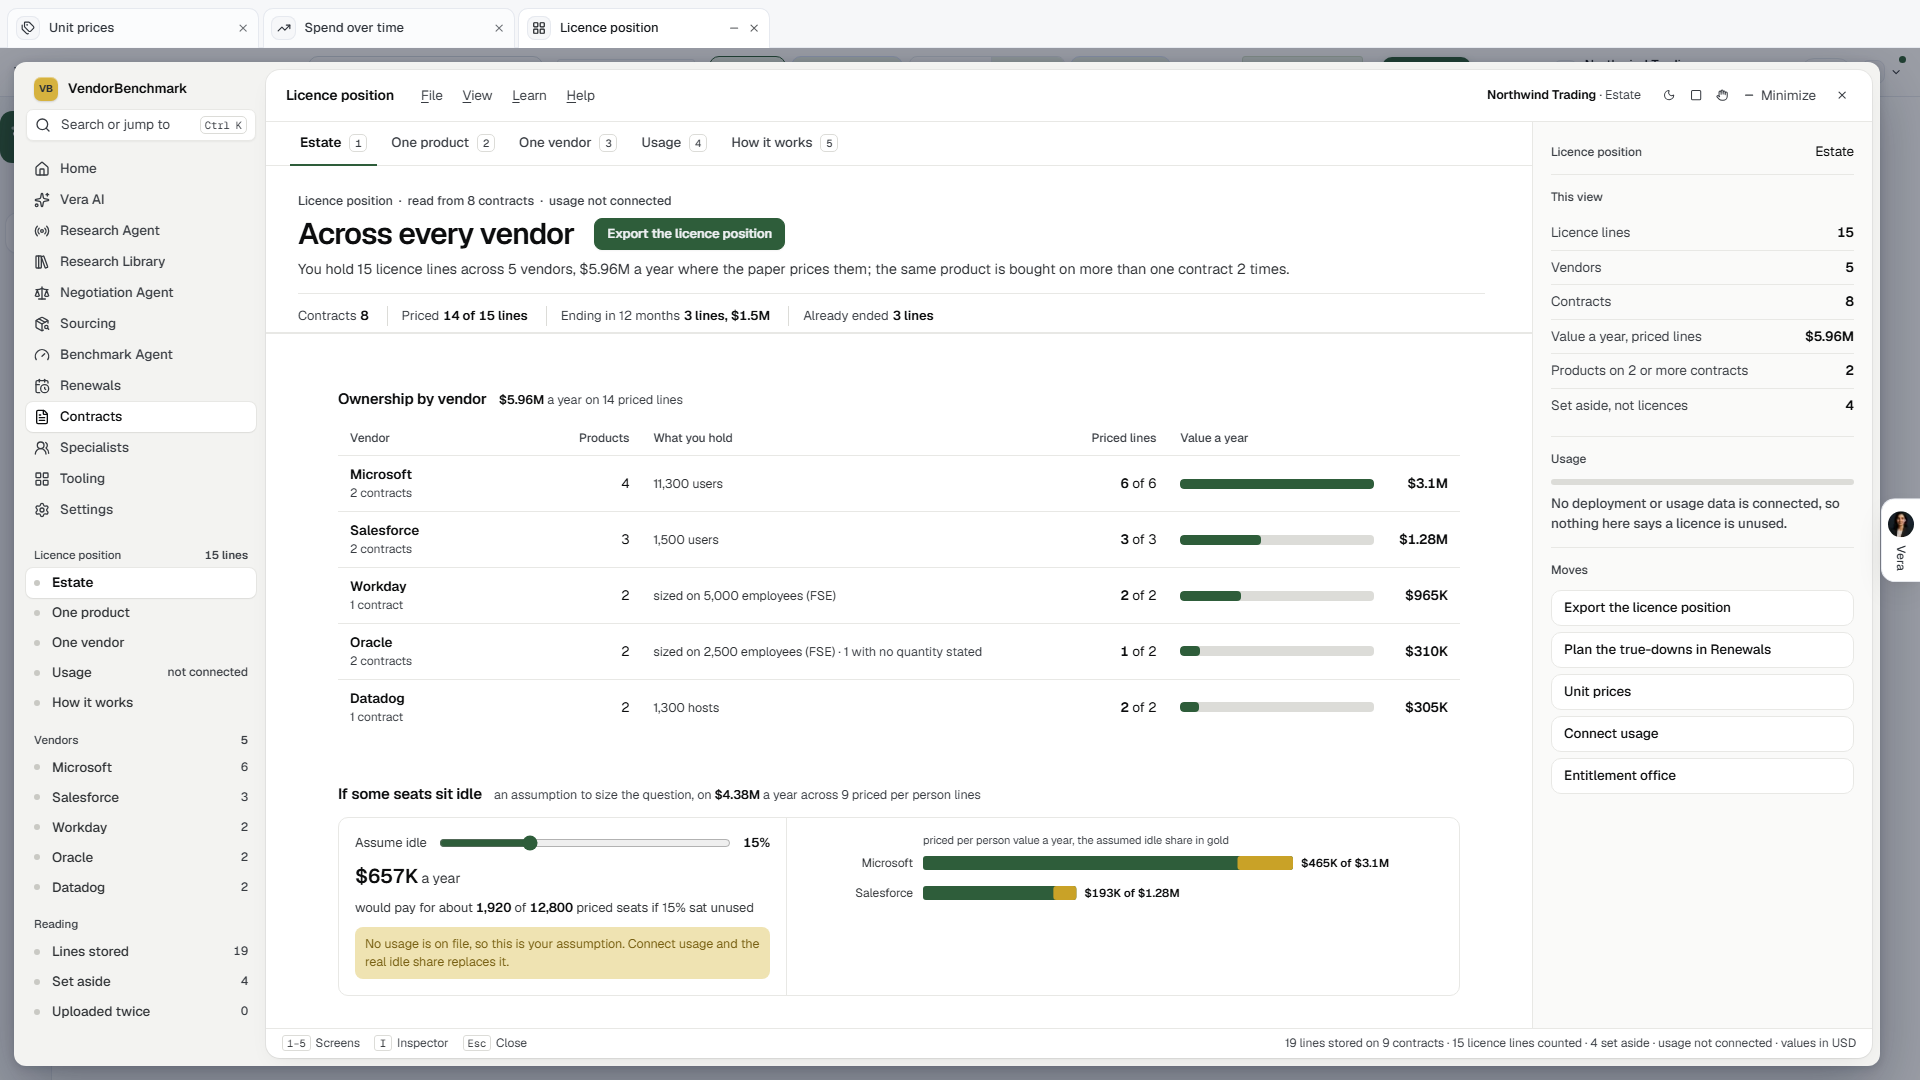Select One product in sidebar list
The image size is (1920, 1080).
point(140,613)
